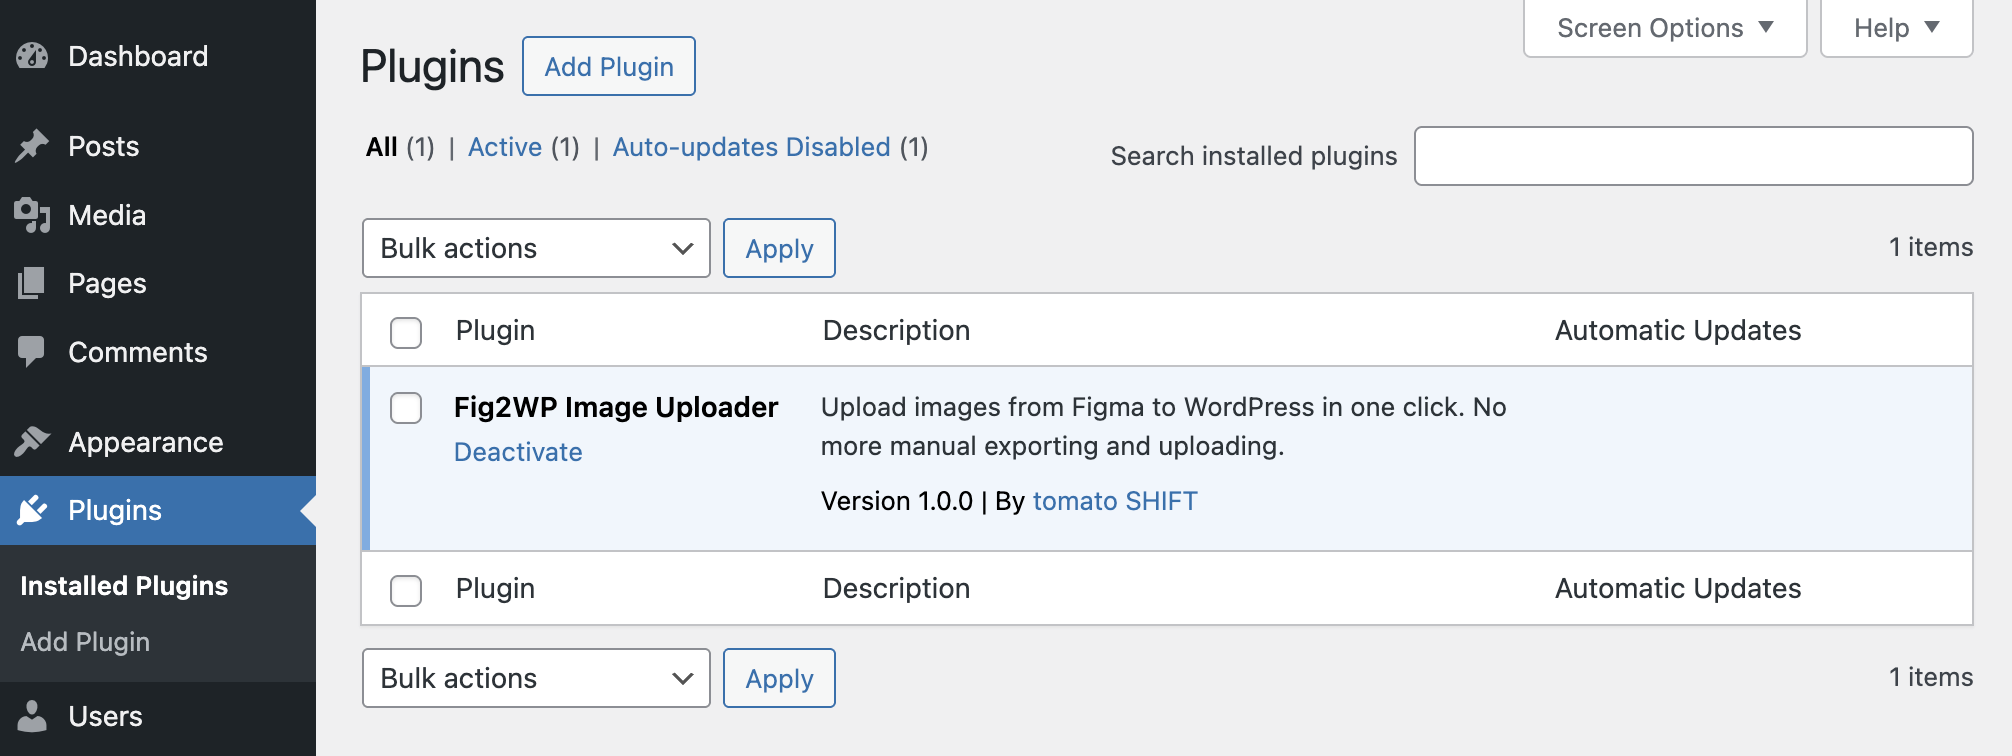Image resolution: width=2012 pixels, height=756 pixels.
Task: Check the select-all box in footer row
Action: pos(406,591)
